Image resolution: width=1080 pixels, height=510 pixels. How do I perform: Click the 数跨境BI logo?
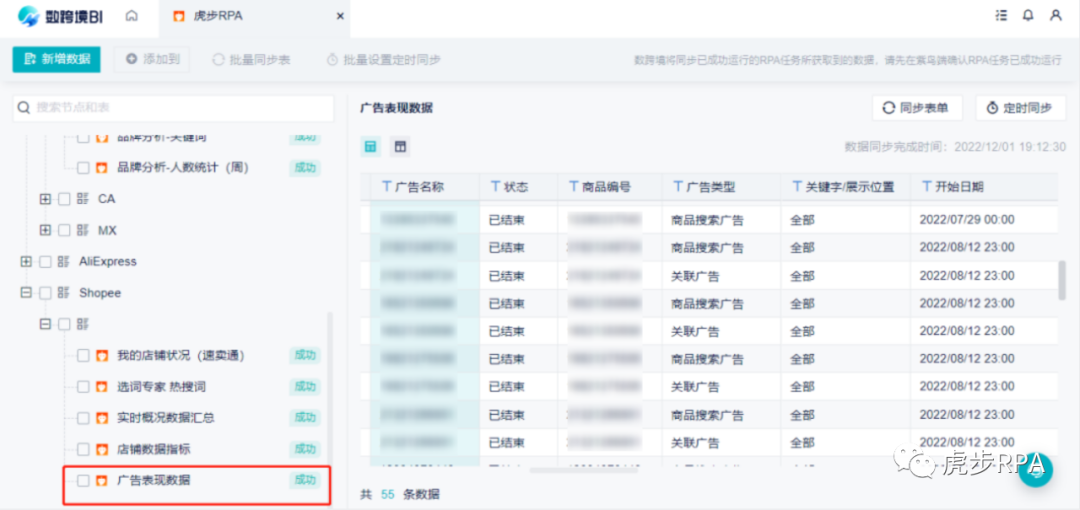point(61,16)
